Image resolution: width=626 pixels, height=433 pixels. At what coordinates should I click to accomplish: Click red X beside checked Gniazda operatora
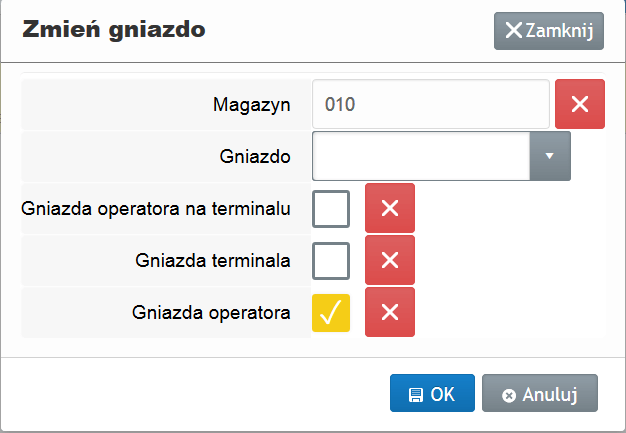tap(390, 312)
